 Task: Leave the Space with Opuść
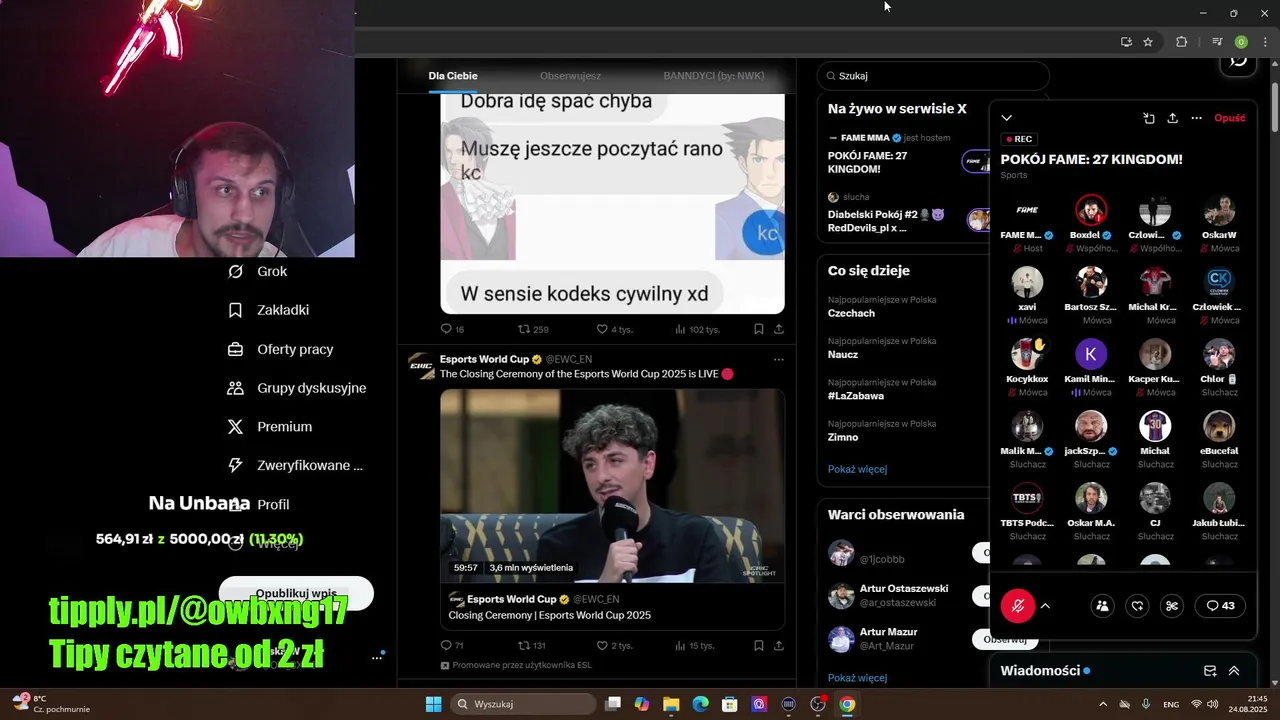(x=1229, y=118)
